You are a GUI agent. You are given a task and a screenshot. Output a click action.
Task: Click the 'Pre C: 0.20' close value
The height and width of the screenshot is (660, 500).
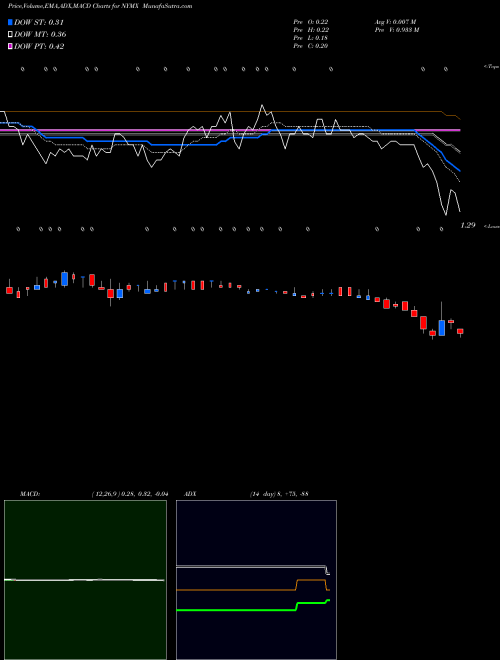[x=311, y=46]
